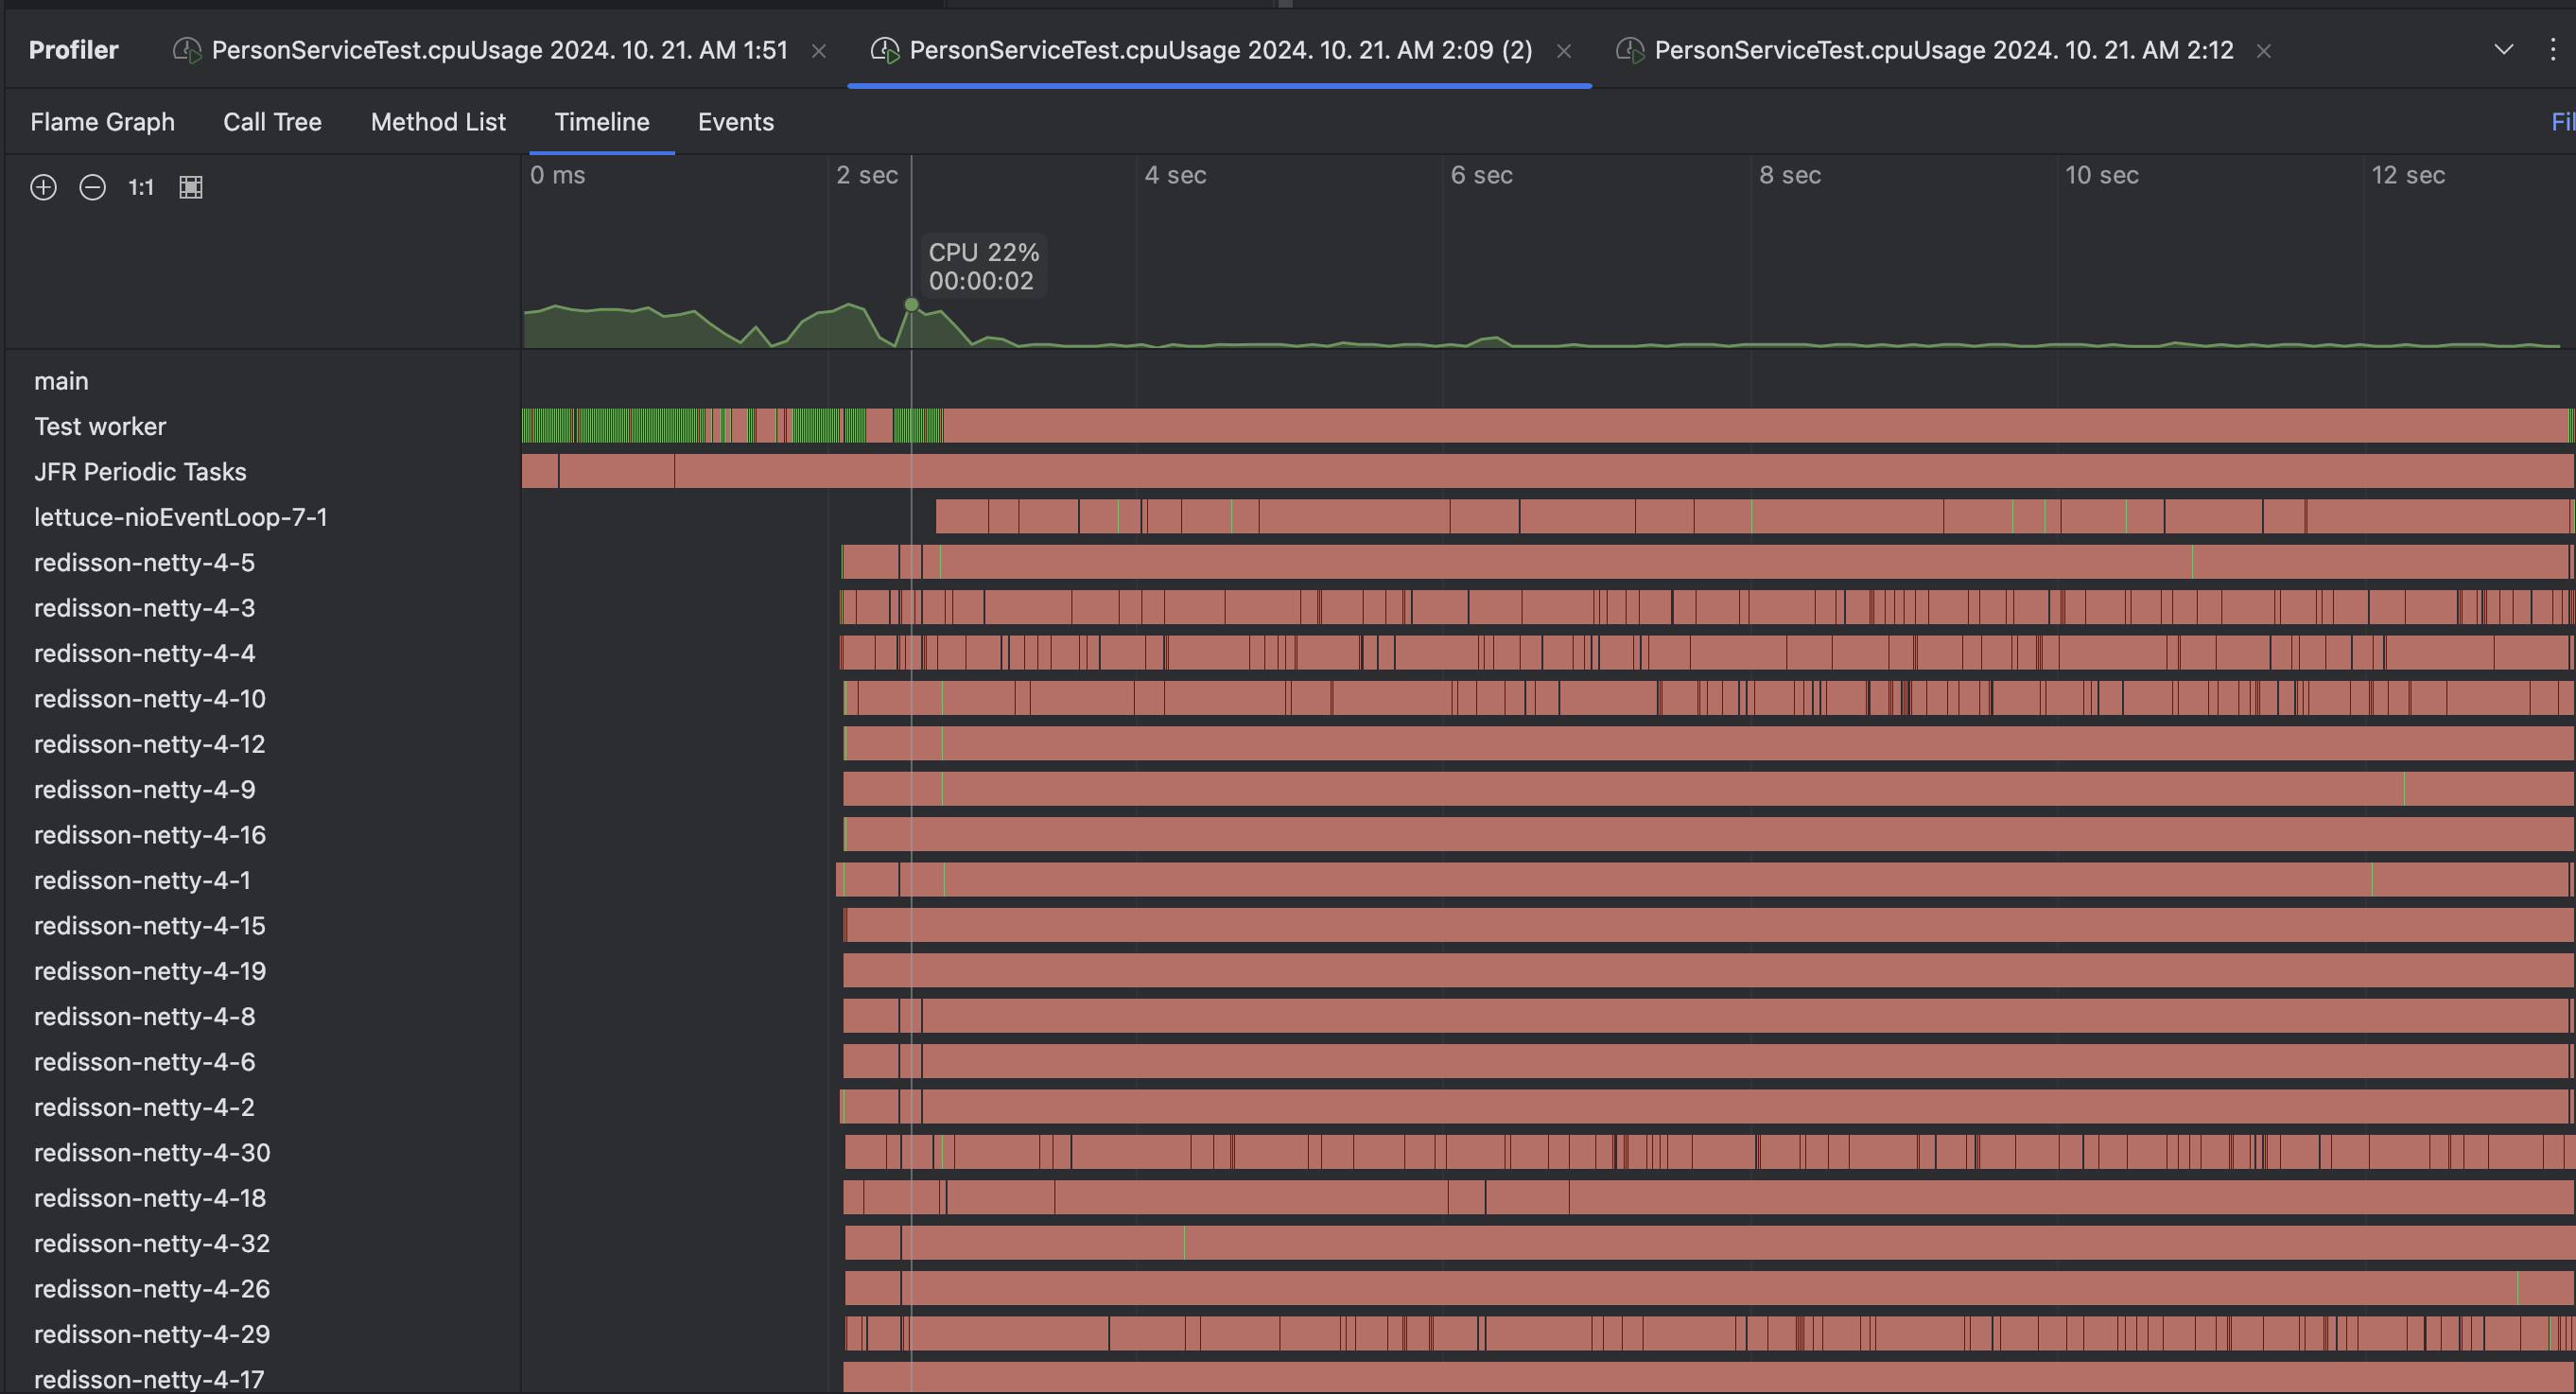Image resolution: width=2576 pixels, height=1394 pixels.
Task: Click the lettuce-nioEventLoop-7-1 activity bar
Action: point(1754,517)
